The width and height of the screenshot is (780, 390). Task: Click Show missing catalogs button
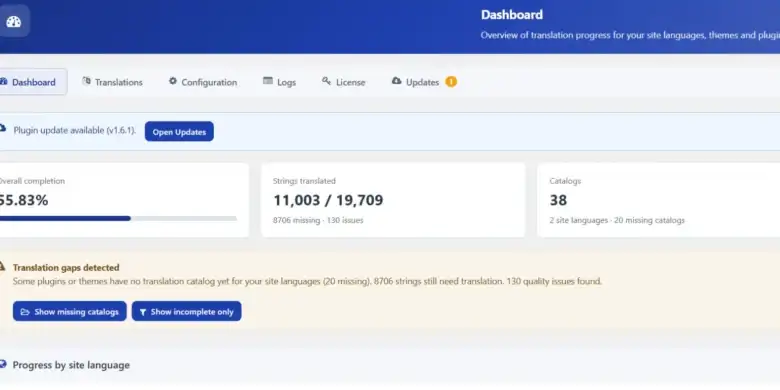[70, 311]
